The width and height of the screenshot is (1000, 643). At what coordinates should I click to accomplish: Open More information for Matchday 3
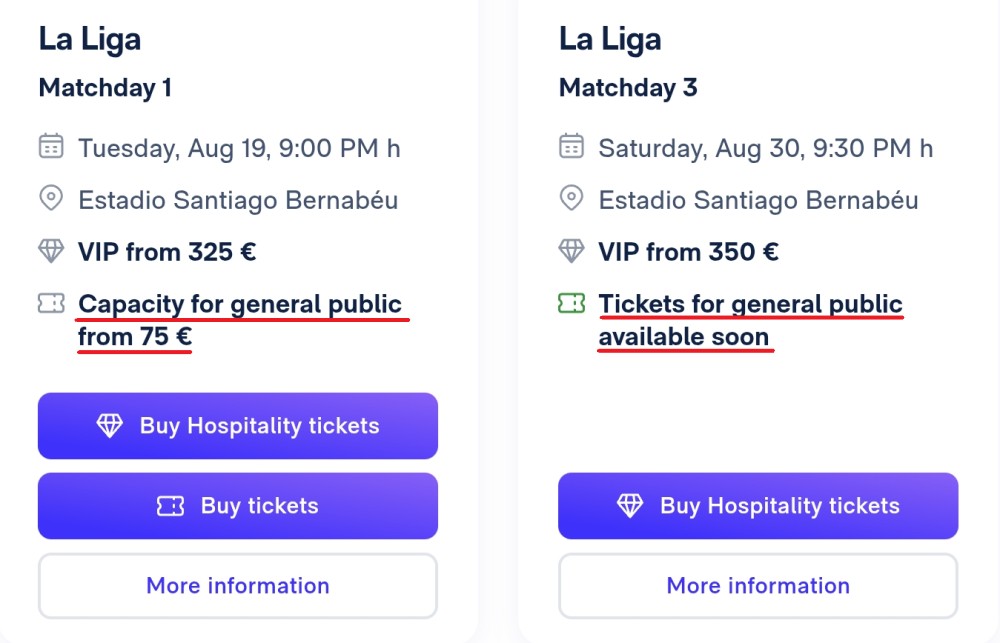758,586
